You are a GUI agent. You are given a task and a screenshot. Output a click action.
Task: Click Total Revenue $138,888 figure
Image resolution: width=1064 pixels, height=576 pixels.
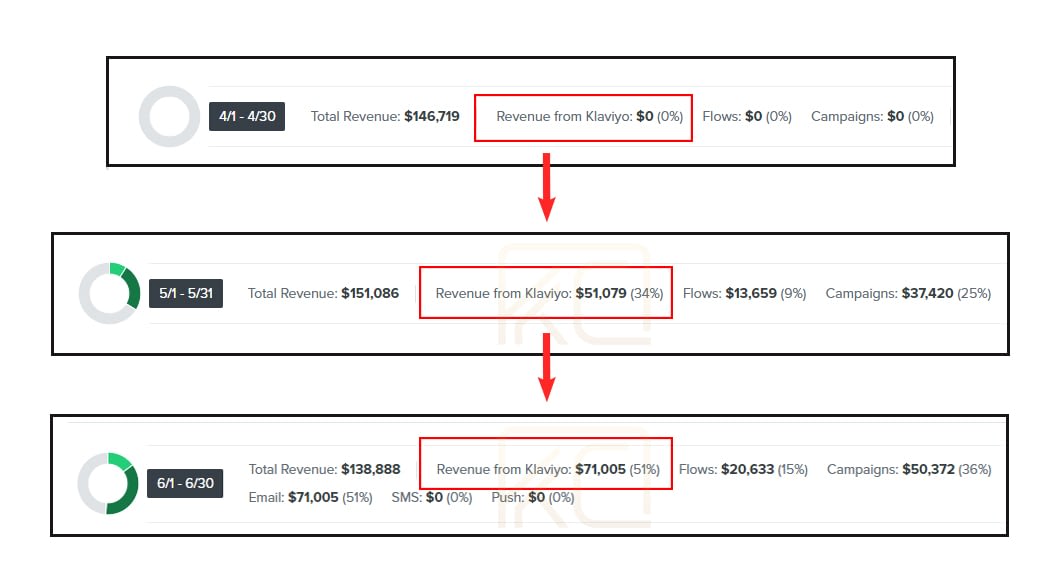(x=324, y=469)
